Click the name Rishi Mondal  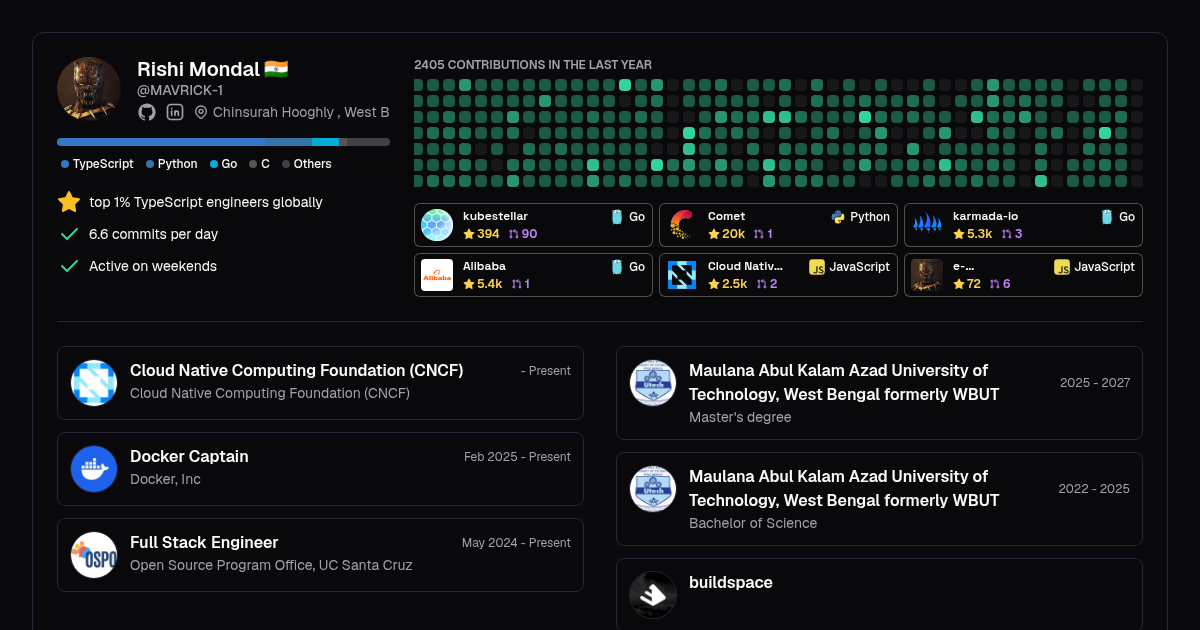198,69
